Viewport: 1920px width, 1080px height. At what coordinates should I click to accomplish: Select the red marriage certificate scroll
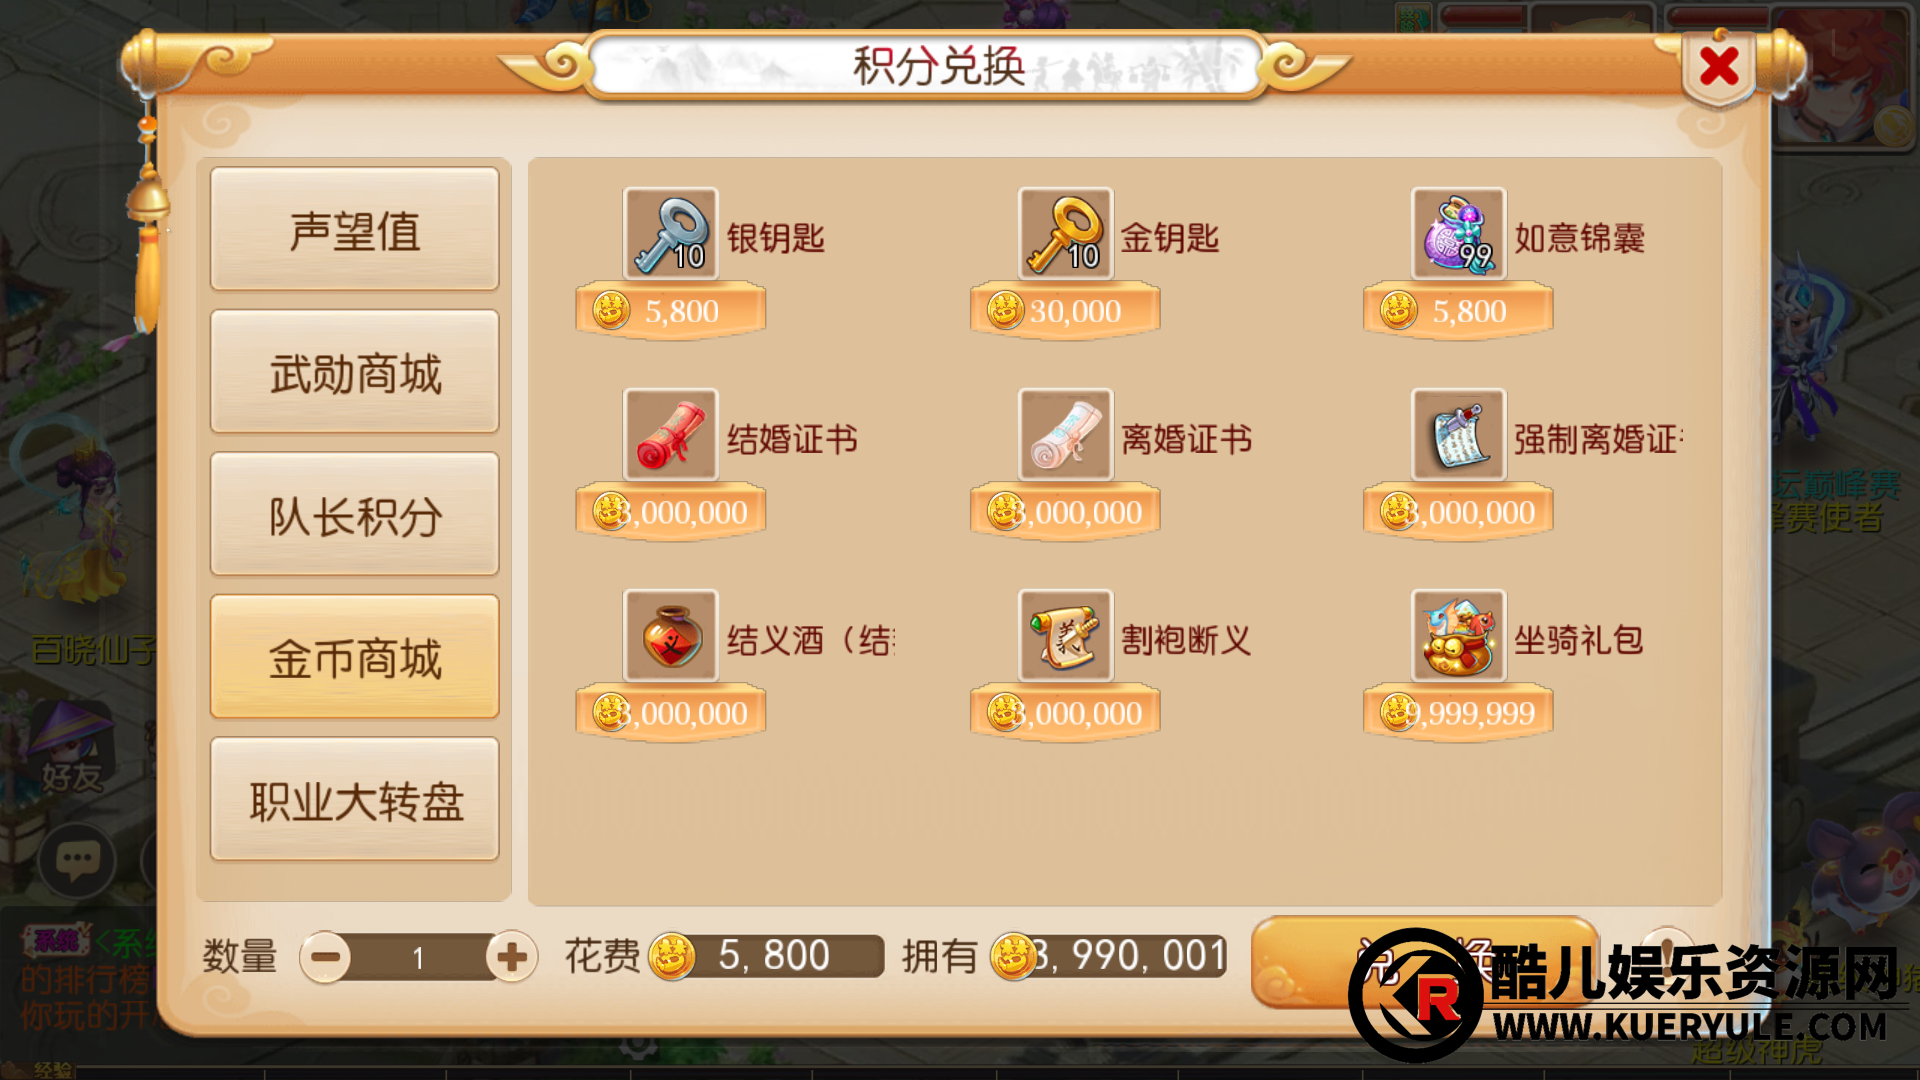coord(670,434)
